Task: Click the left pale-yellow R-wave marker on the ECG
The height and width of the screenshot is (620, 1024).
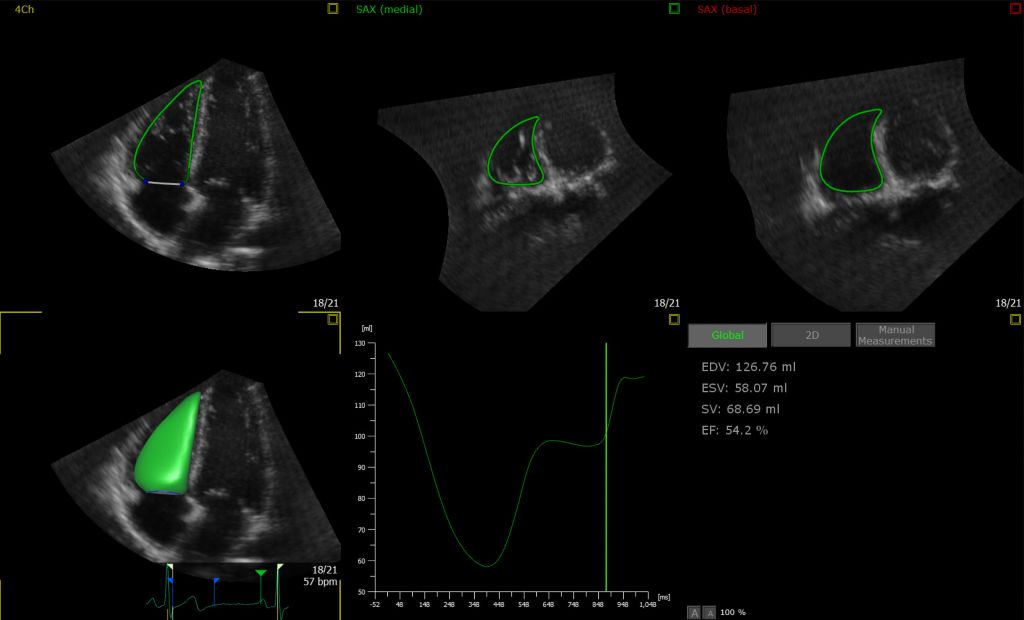Action: pyautogui.click(x=170, y=568)
